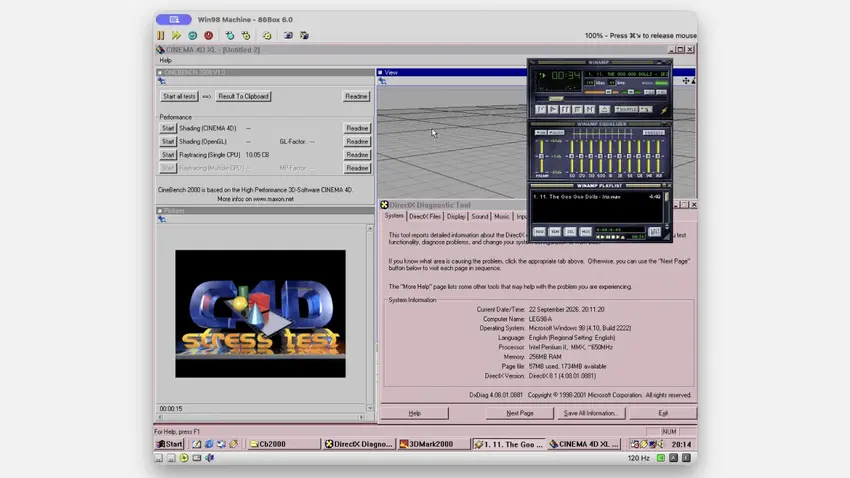Click Winamp balance slider
850x478 pixels.
pos(632,92)
